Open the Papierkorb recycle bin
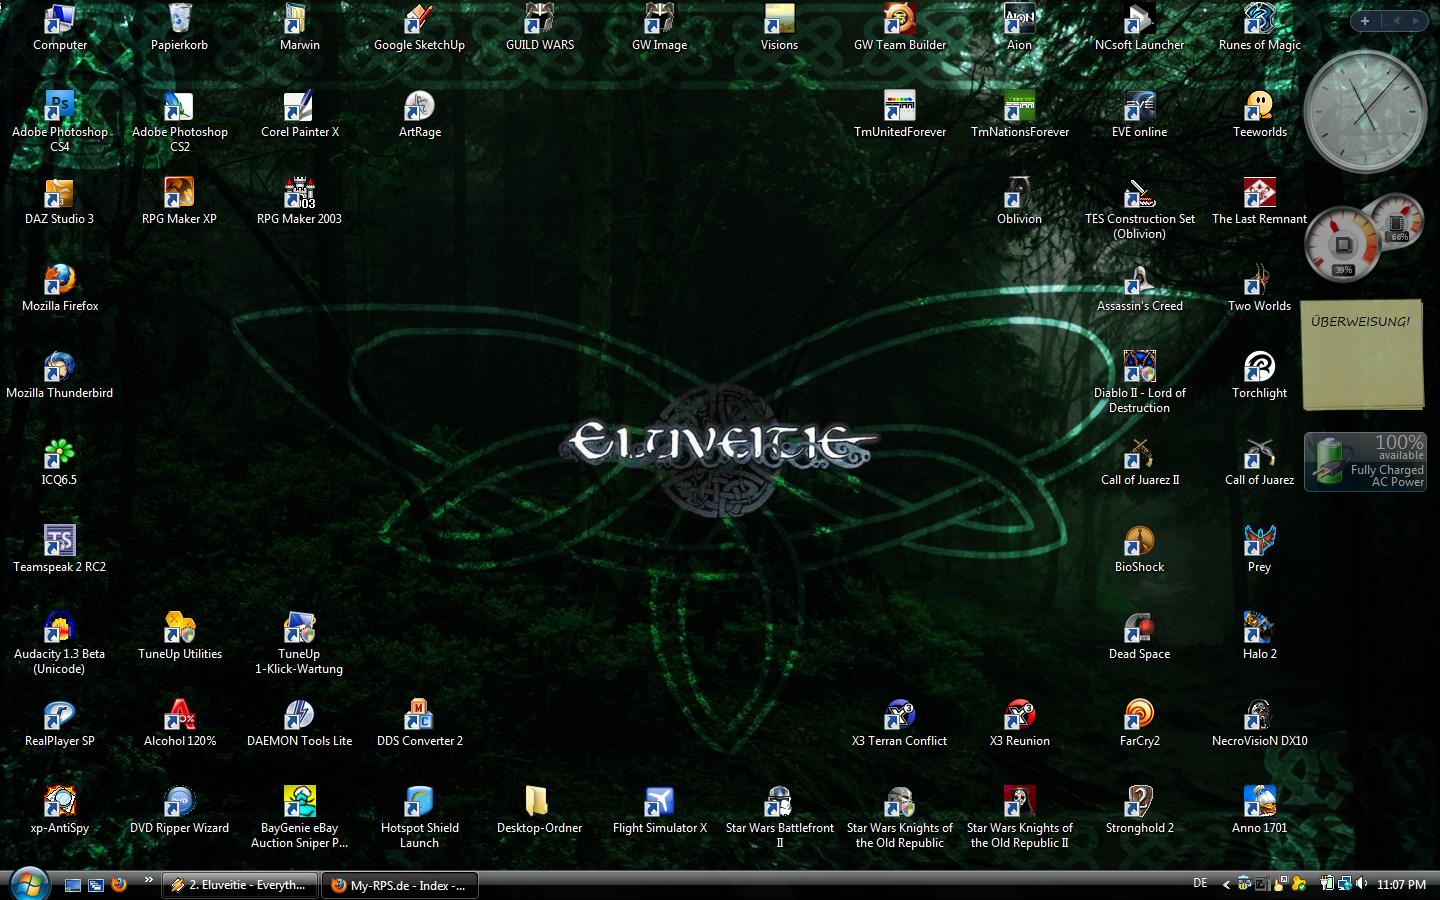Image resolution: width=1440 pixels, height=900 pixels. click(180, 27)
